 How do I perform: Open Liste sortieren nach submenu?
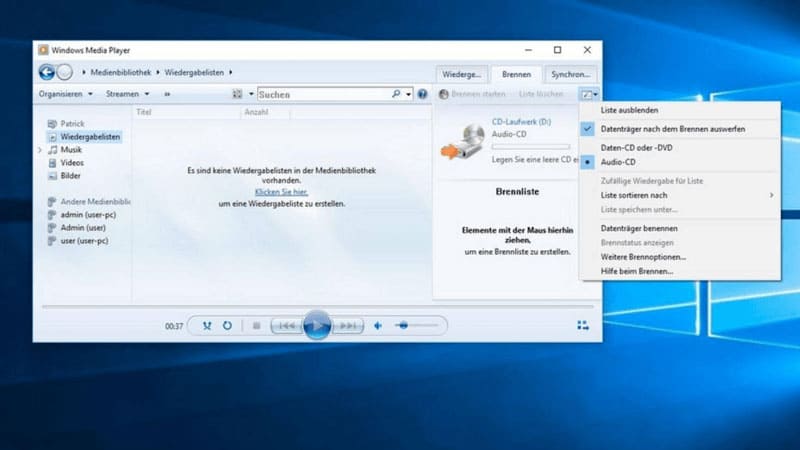coord(680,195)
